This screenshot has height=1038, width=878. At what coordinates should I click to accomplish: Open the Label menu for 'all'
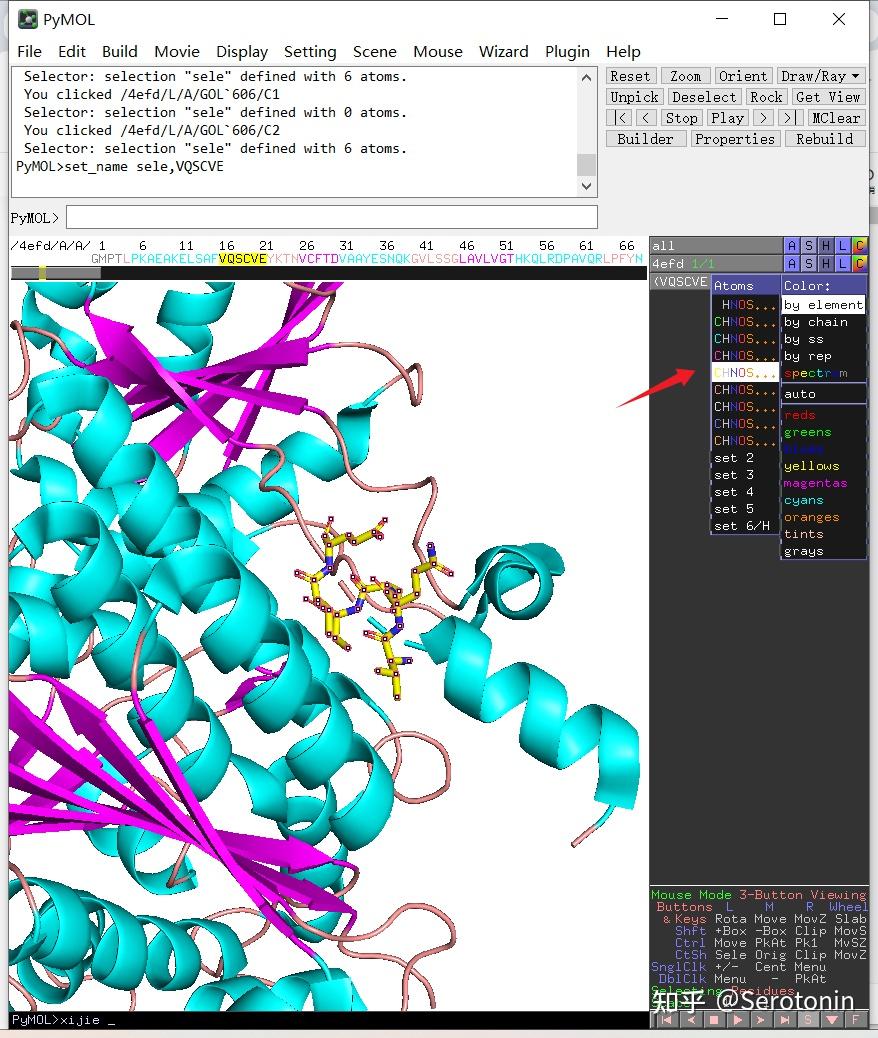point(842,246)
